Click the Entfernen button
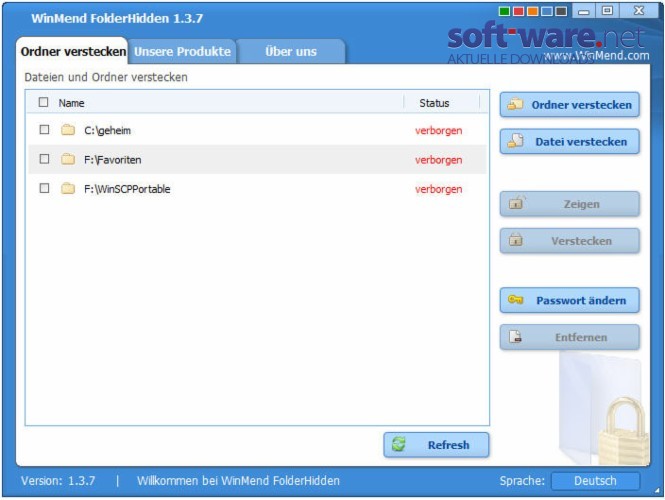This screenshot has width=665, height=500. [570, 337]
